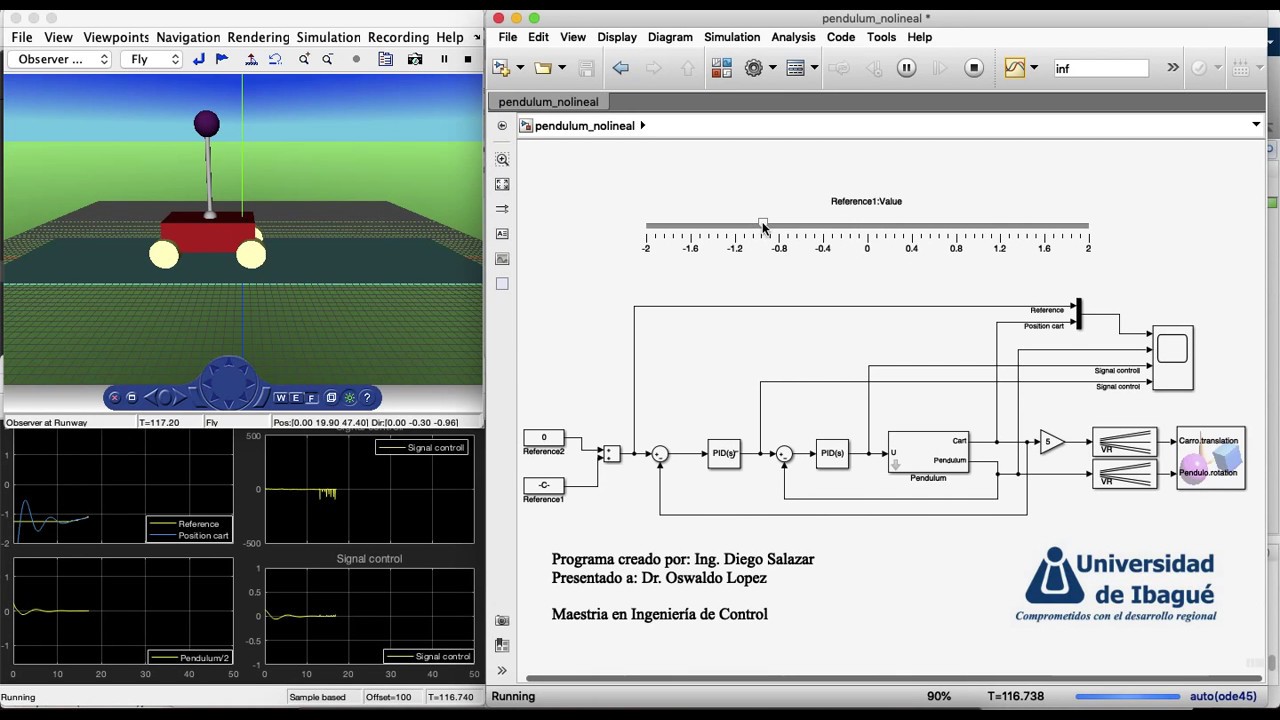
Task: Open Rendering menu in viewer
Action: click(258, 37)
